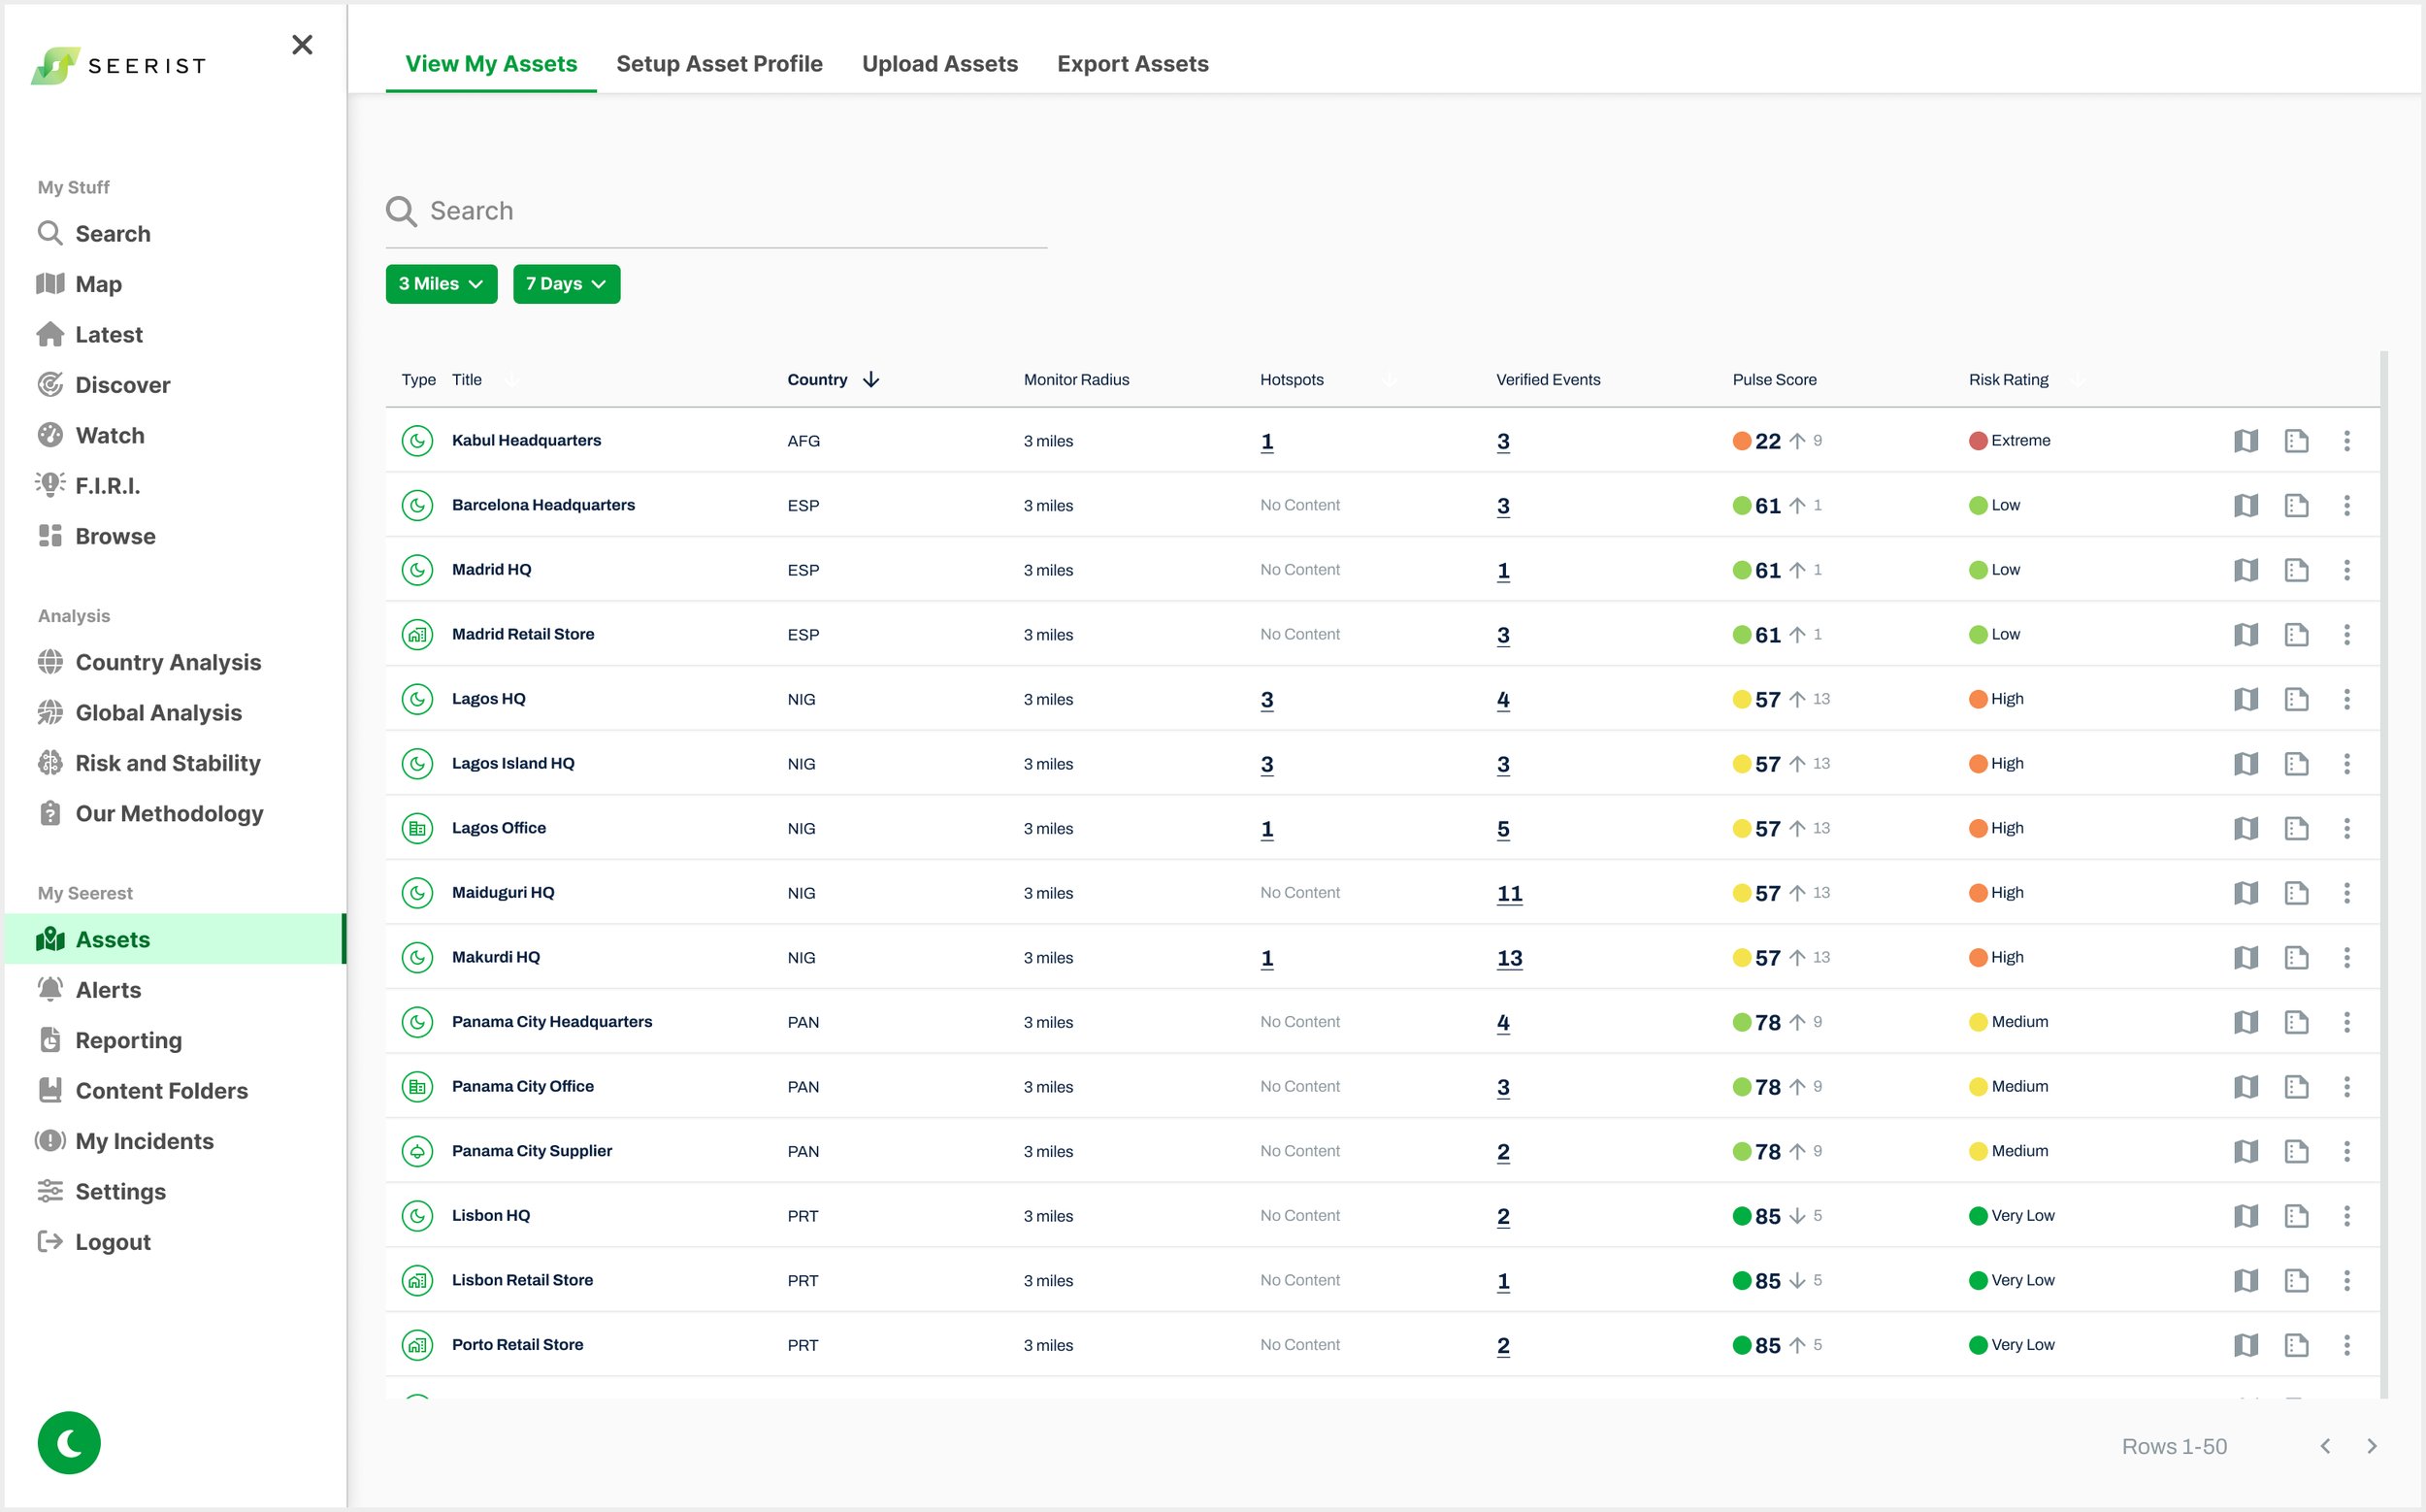
Task: Open Watch from the sidebar
Action: tap(109, 435)
